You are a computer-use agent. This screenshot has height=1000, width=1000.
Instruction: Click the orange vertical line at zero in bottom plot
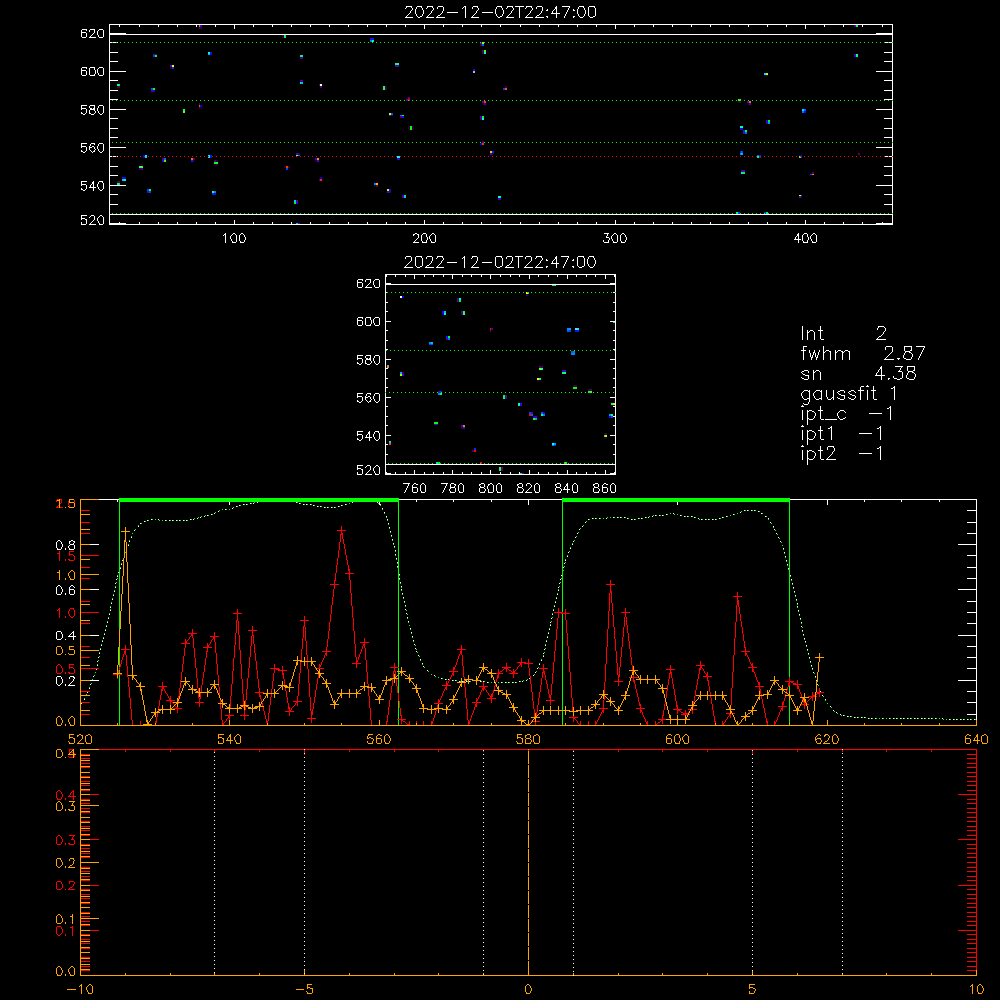(x=528, y=862)
